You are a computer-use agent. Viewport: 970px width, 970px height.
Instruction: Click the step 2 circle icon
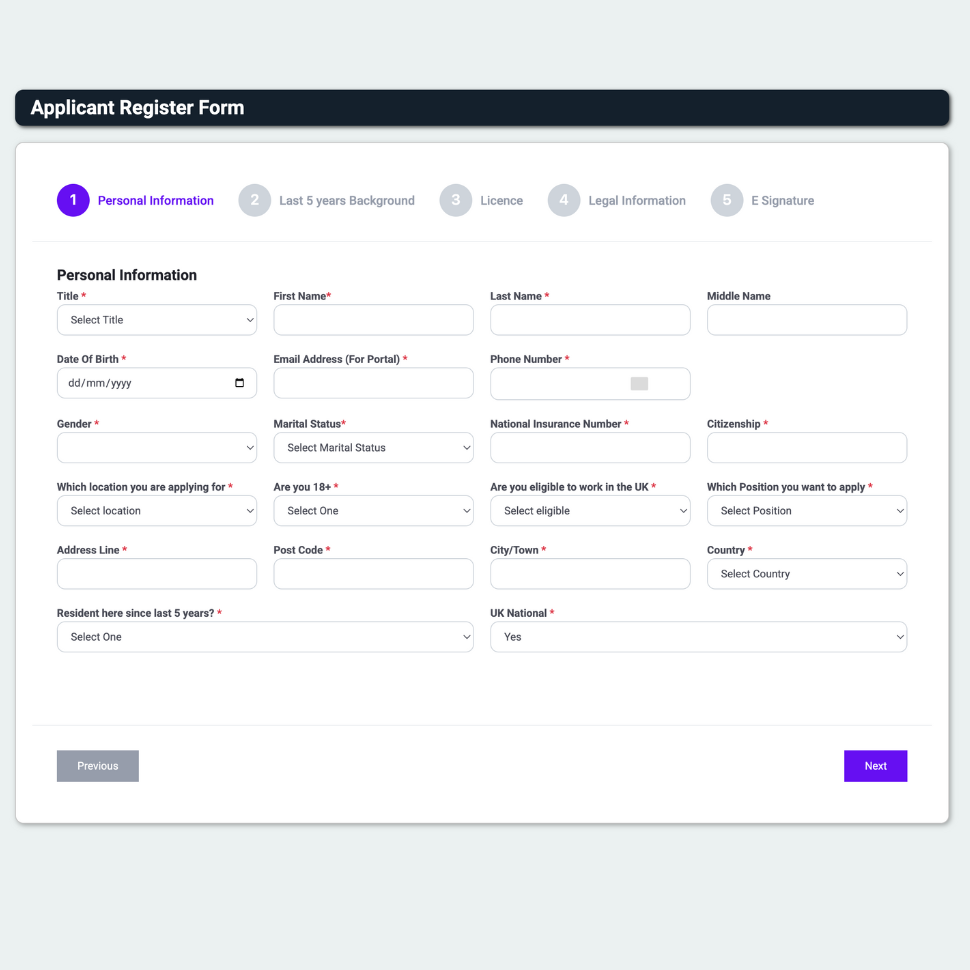(x=255, y=200)
